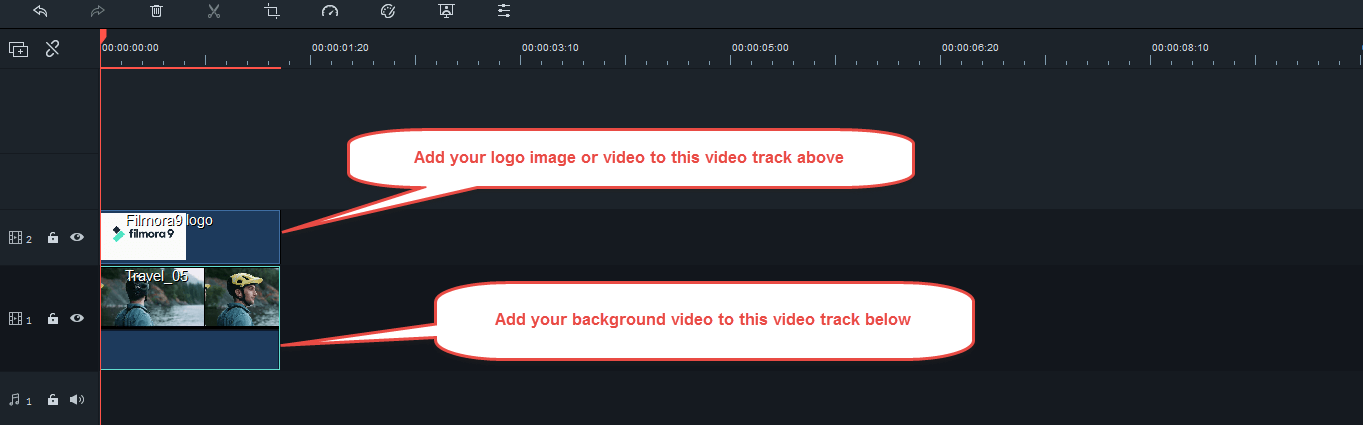Lock video track 2
This screenshot has width=1363, height=425.
(x=53, y=238)
